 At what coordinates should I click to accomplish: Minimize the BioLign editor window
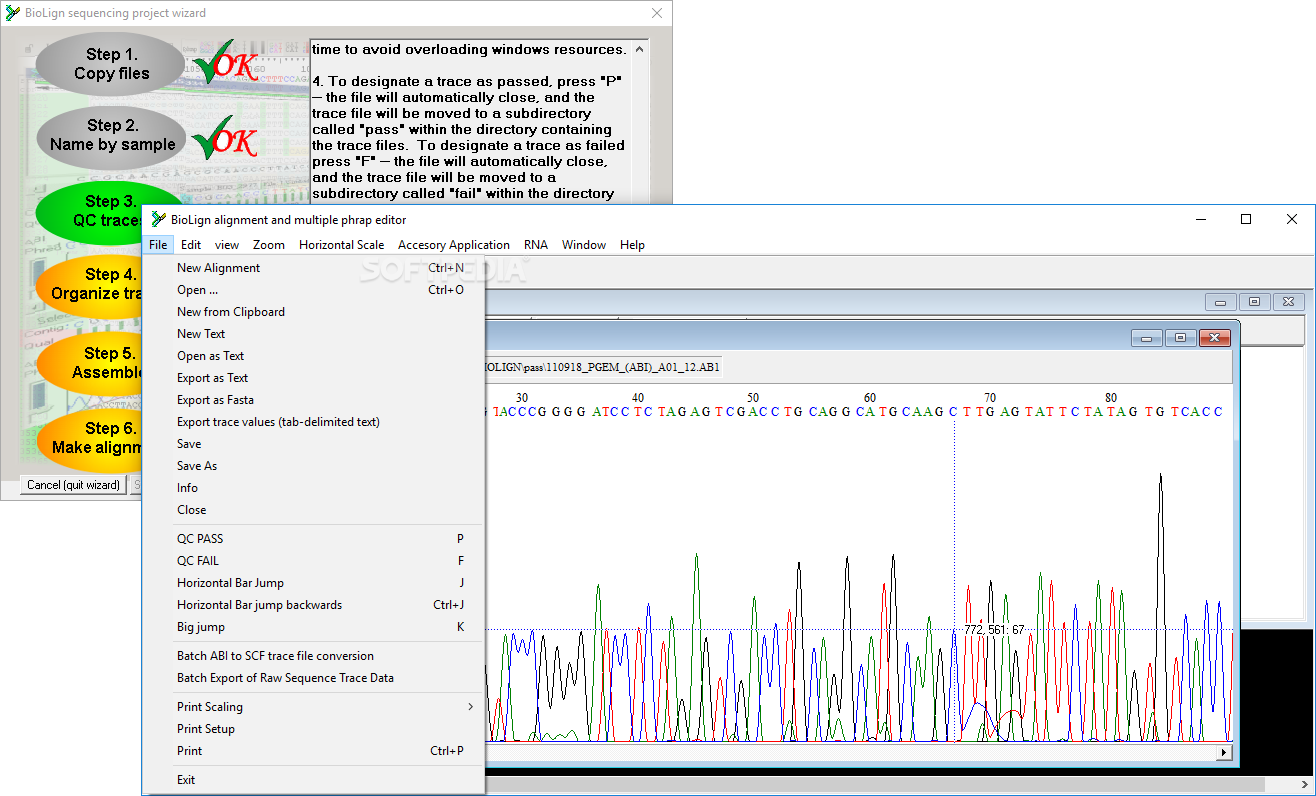point(1200,219)
